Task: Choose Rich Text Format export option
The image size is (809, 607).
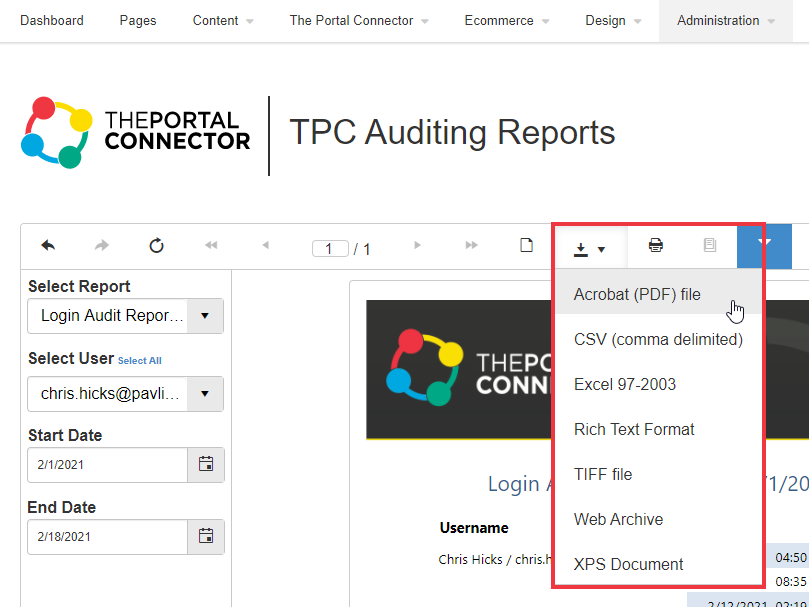Action: (658, 429)
